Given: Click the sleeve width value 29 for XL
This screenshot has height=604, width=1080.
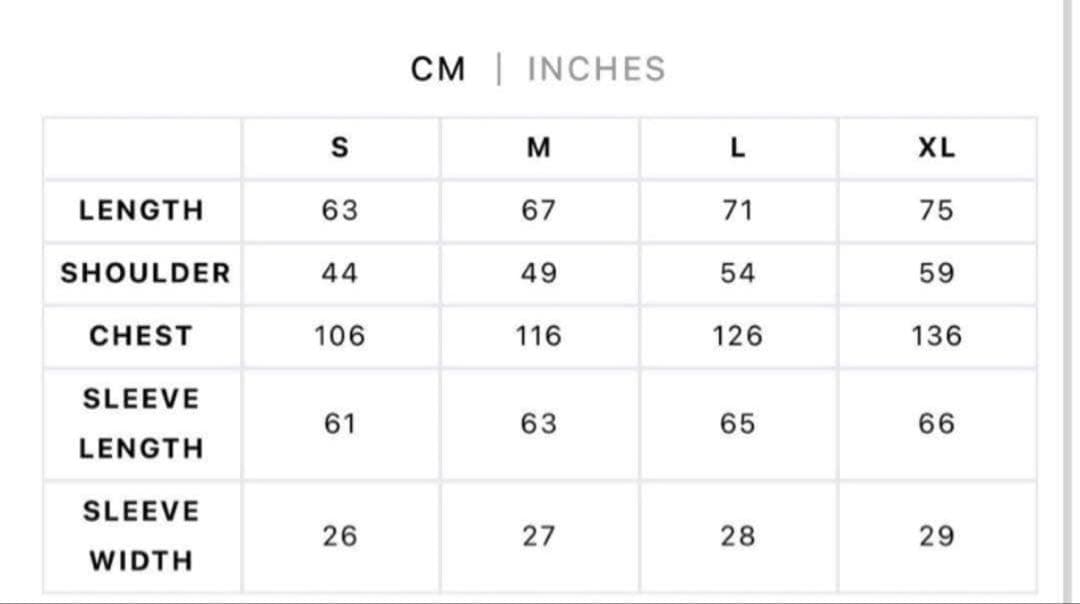Looking at the screenshot, I should pyautogui.click(x=936, y=536).
